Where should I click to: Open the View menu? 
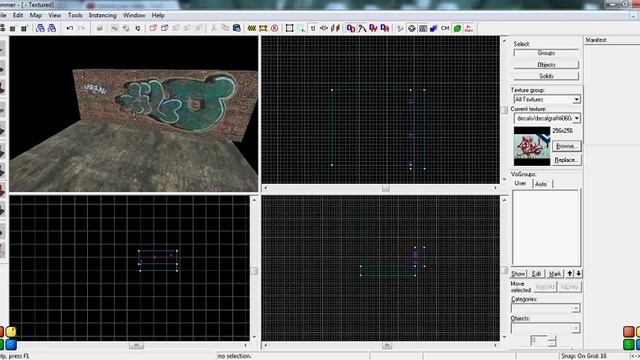tap(54, 15)
